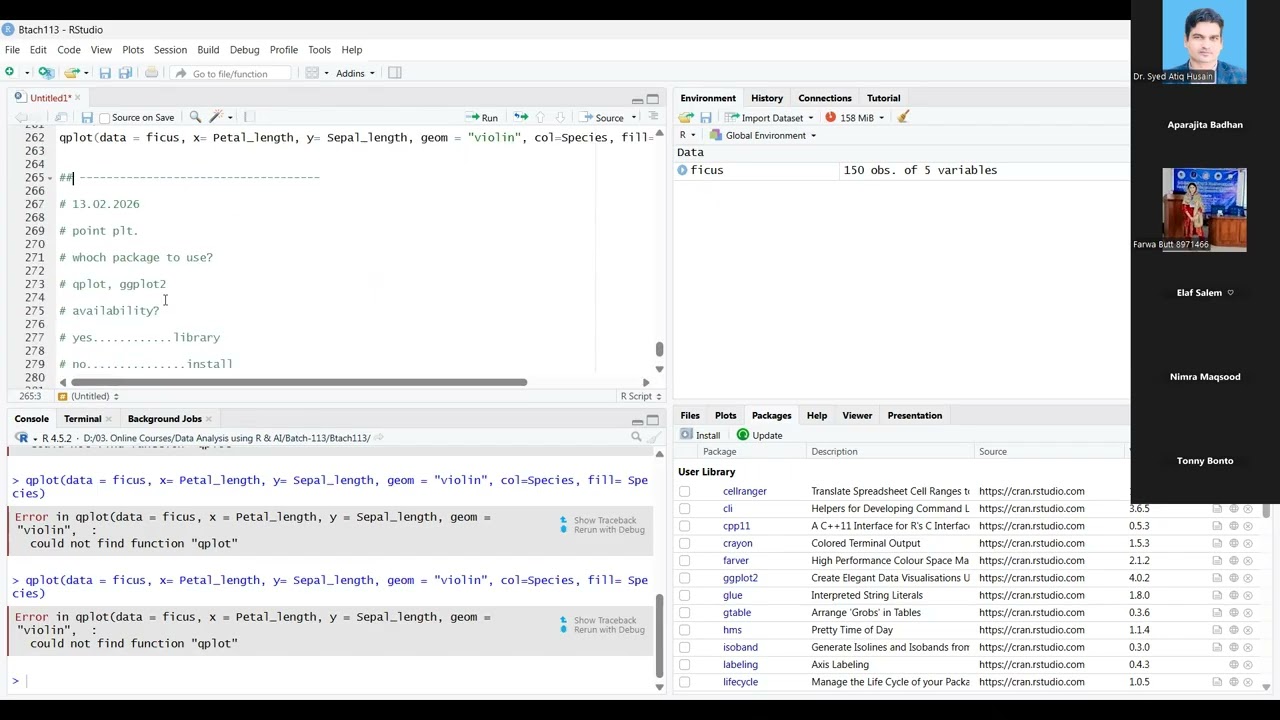The height and width of the screenshot is (720, 1280).
Task: Check the crayon package checkbox
Action: (x=684, y=543)
